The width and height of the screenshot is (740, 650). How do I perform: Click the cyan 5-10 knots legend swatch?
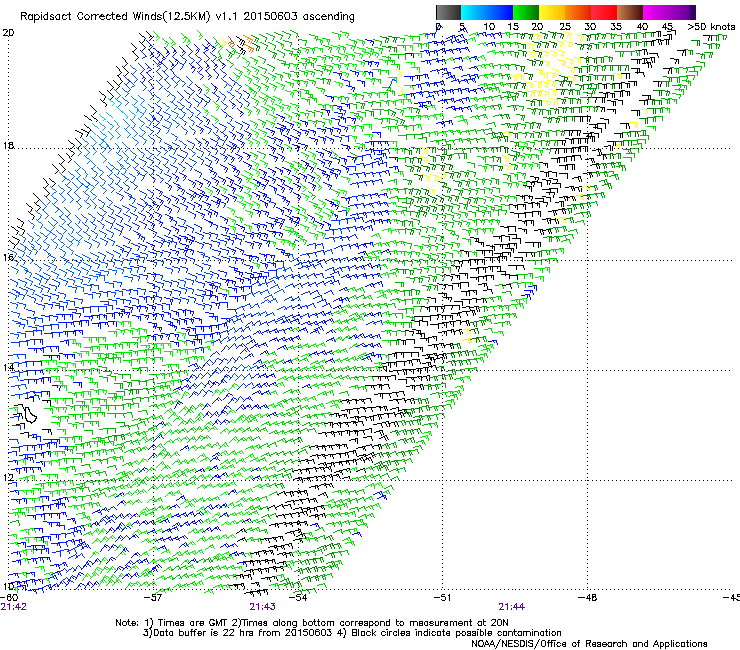coord(474,13)
